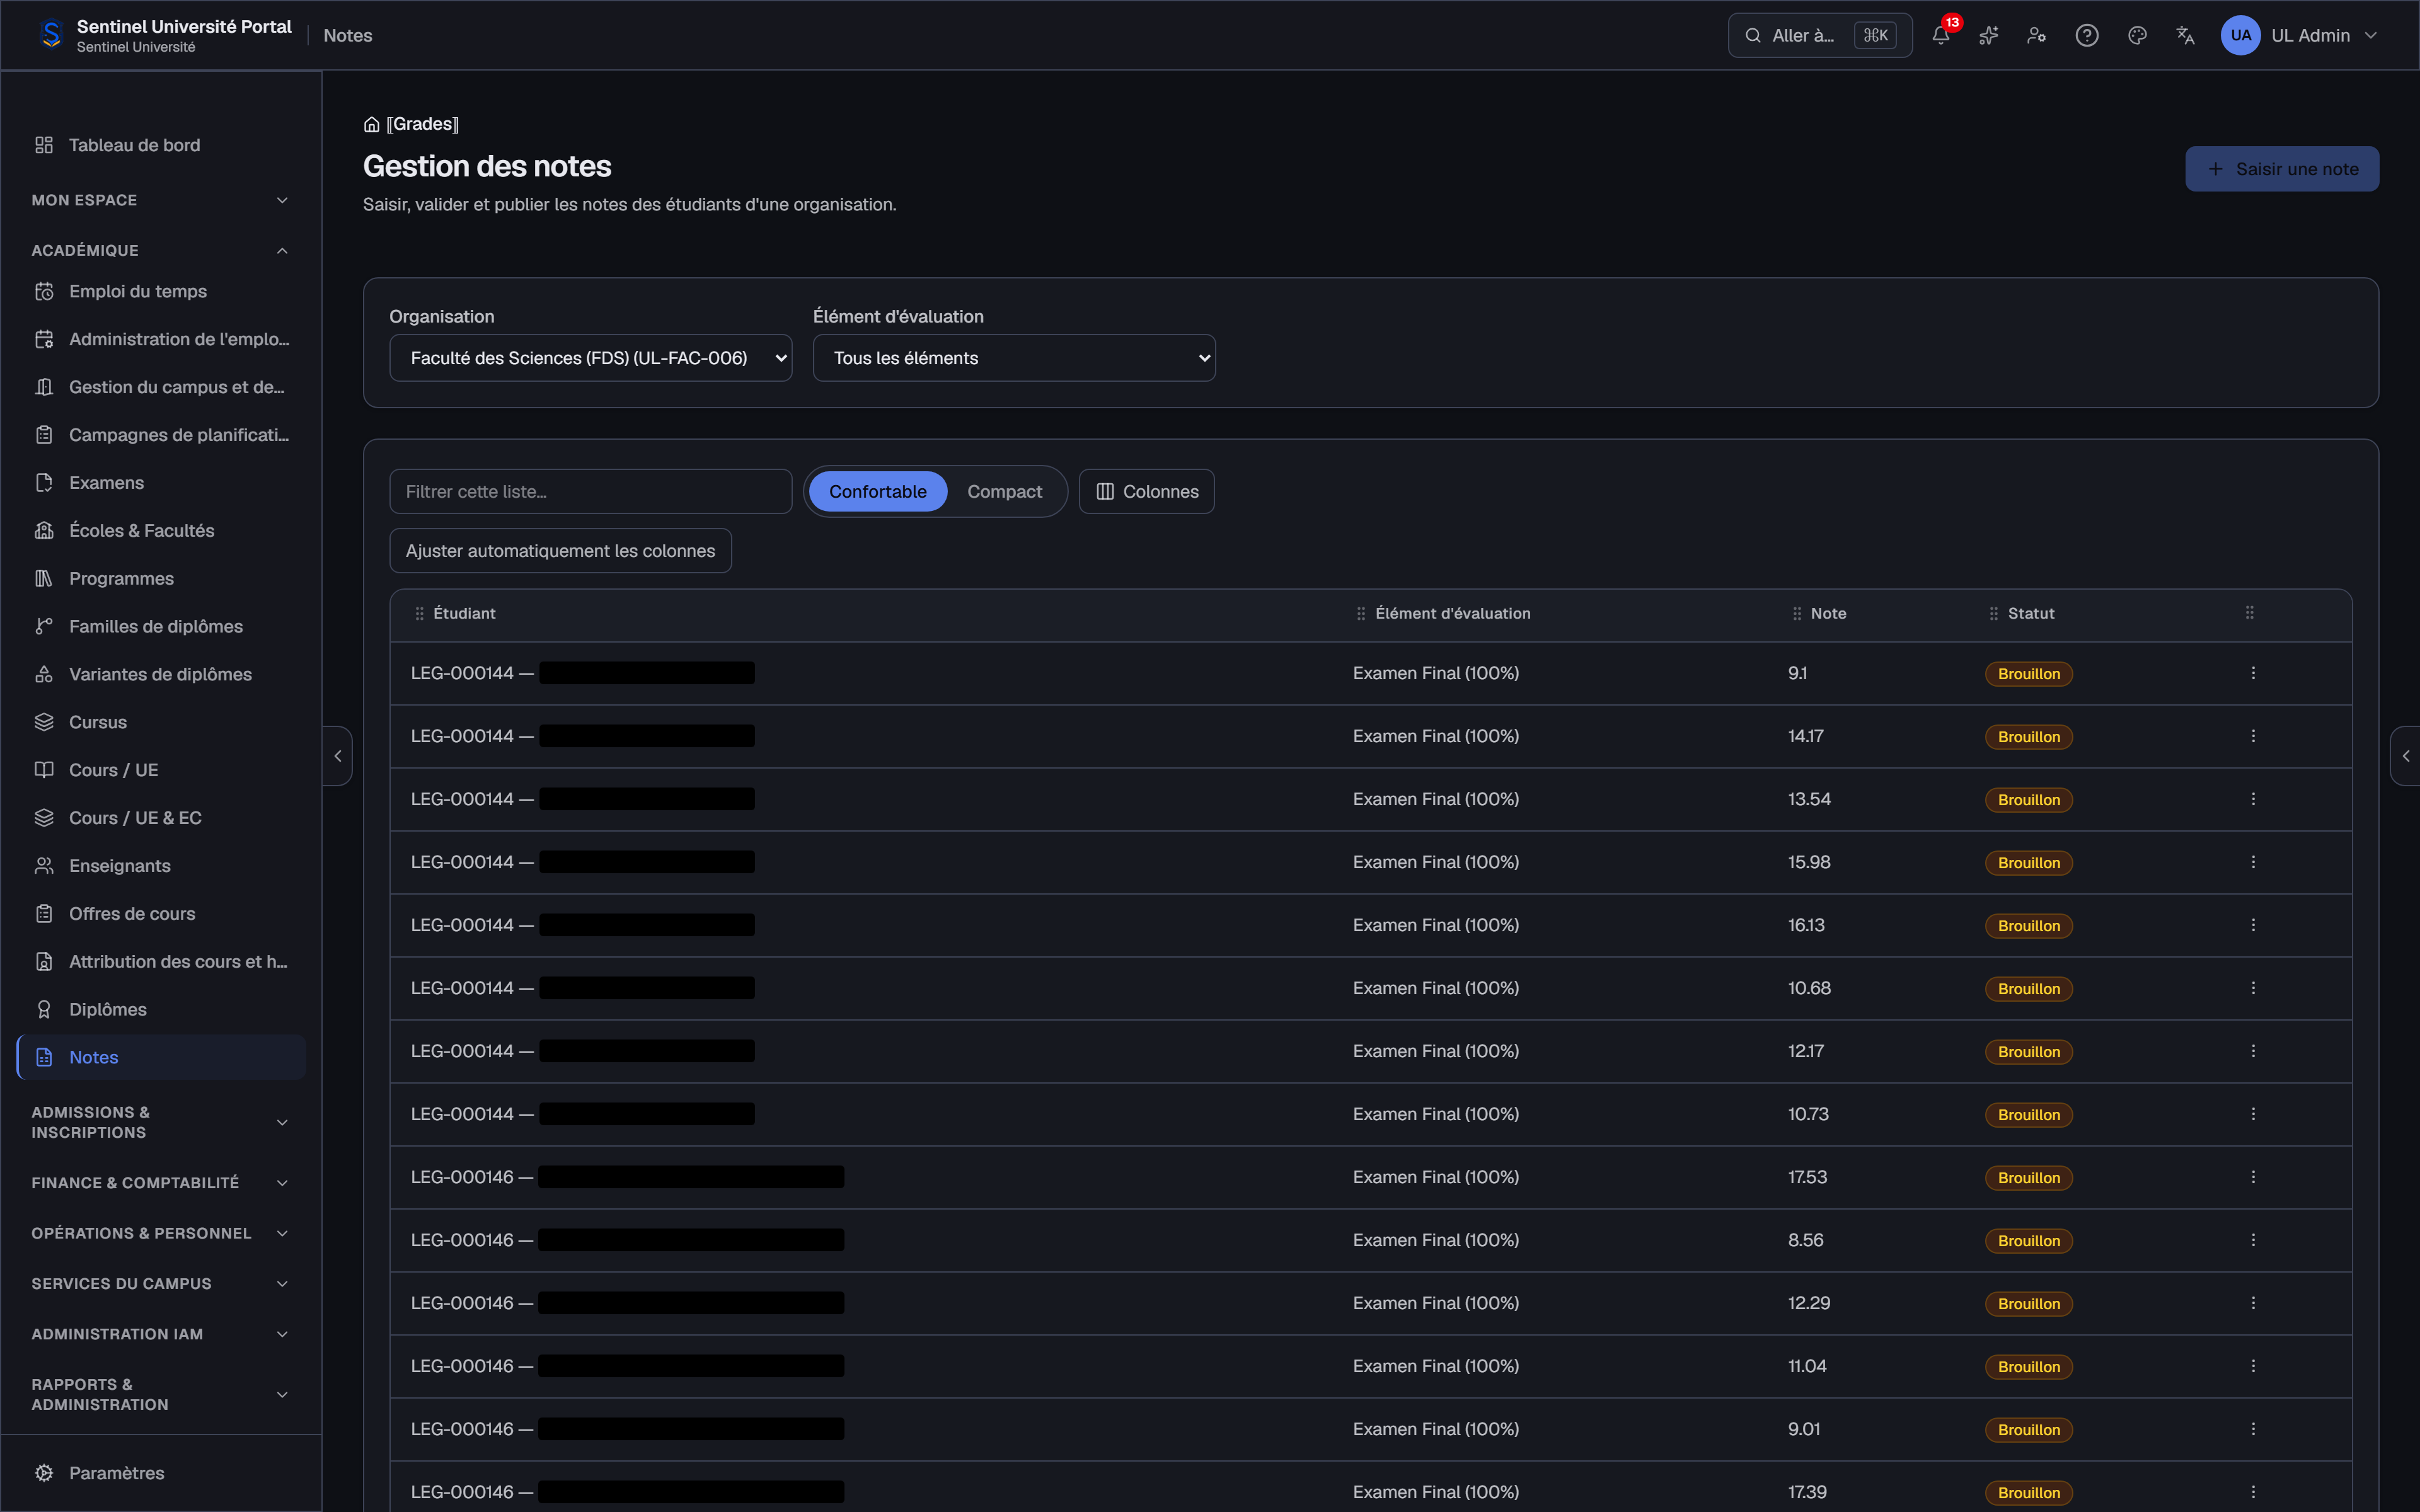Open Paramètres at sidebar bottom

(x=161, y=1473)
